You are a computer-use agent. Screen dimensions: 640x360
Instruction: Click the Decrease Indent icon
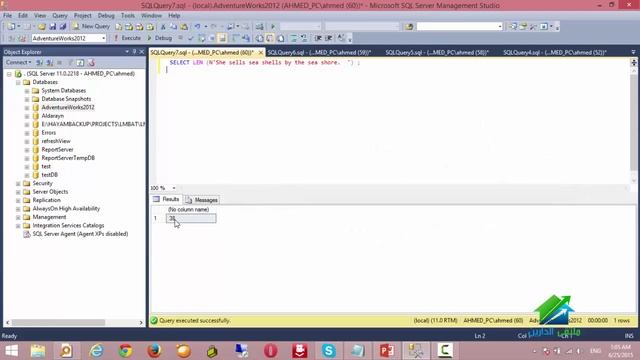click(318, 38)
